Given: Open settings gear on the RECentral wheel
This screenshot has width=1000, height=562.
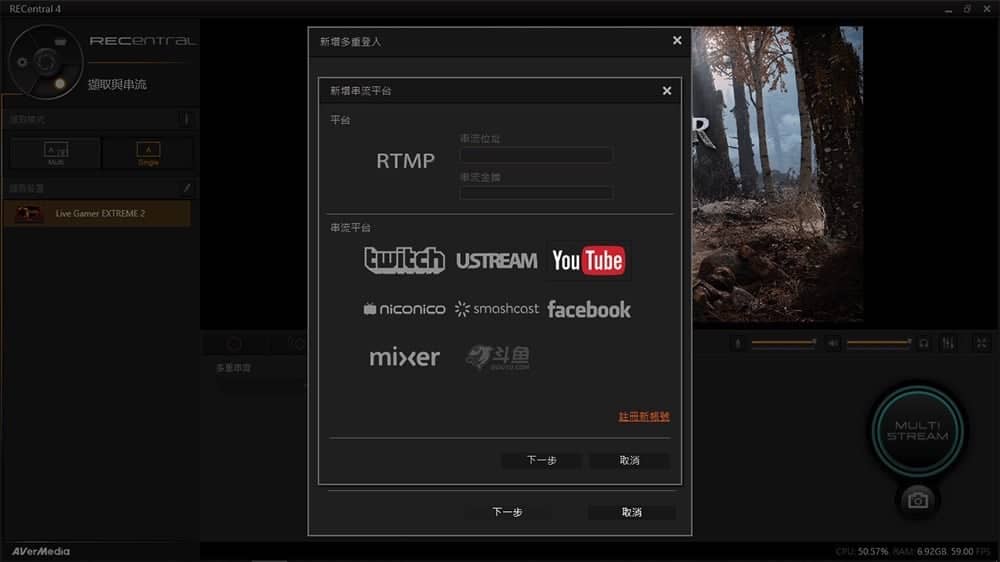Looking at the screenshot, I should (22, 62).
